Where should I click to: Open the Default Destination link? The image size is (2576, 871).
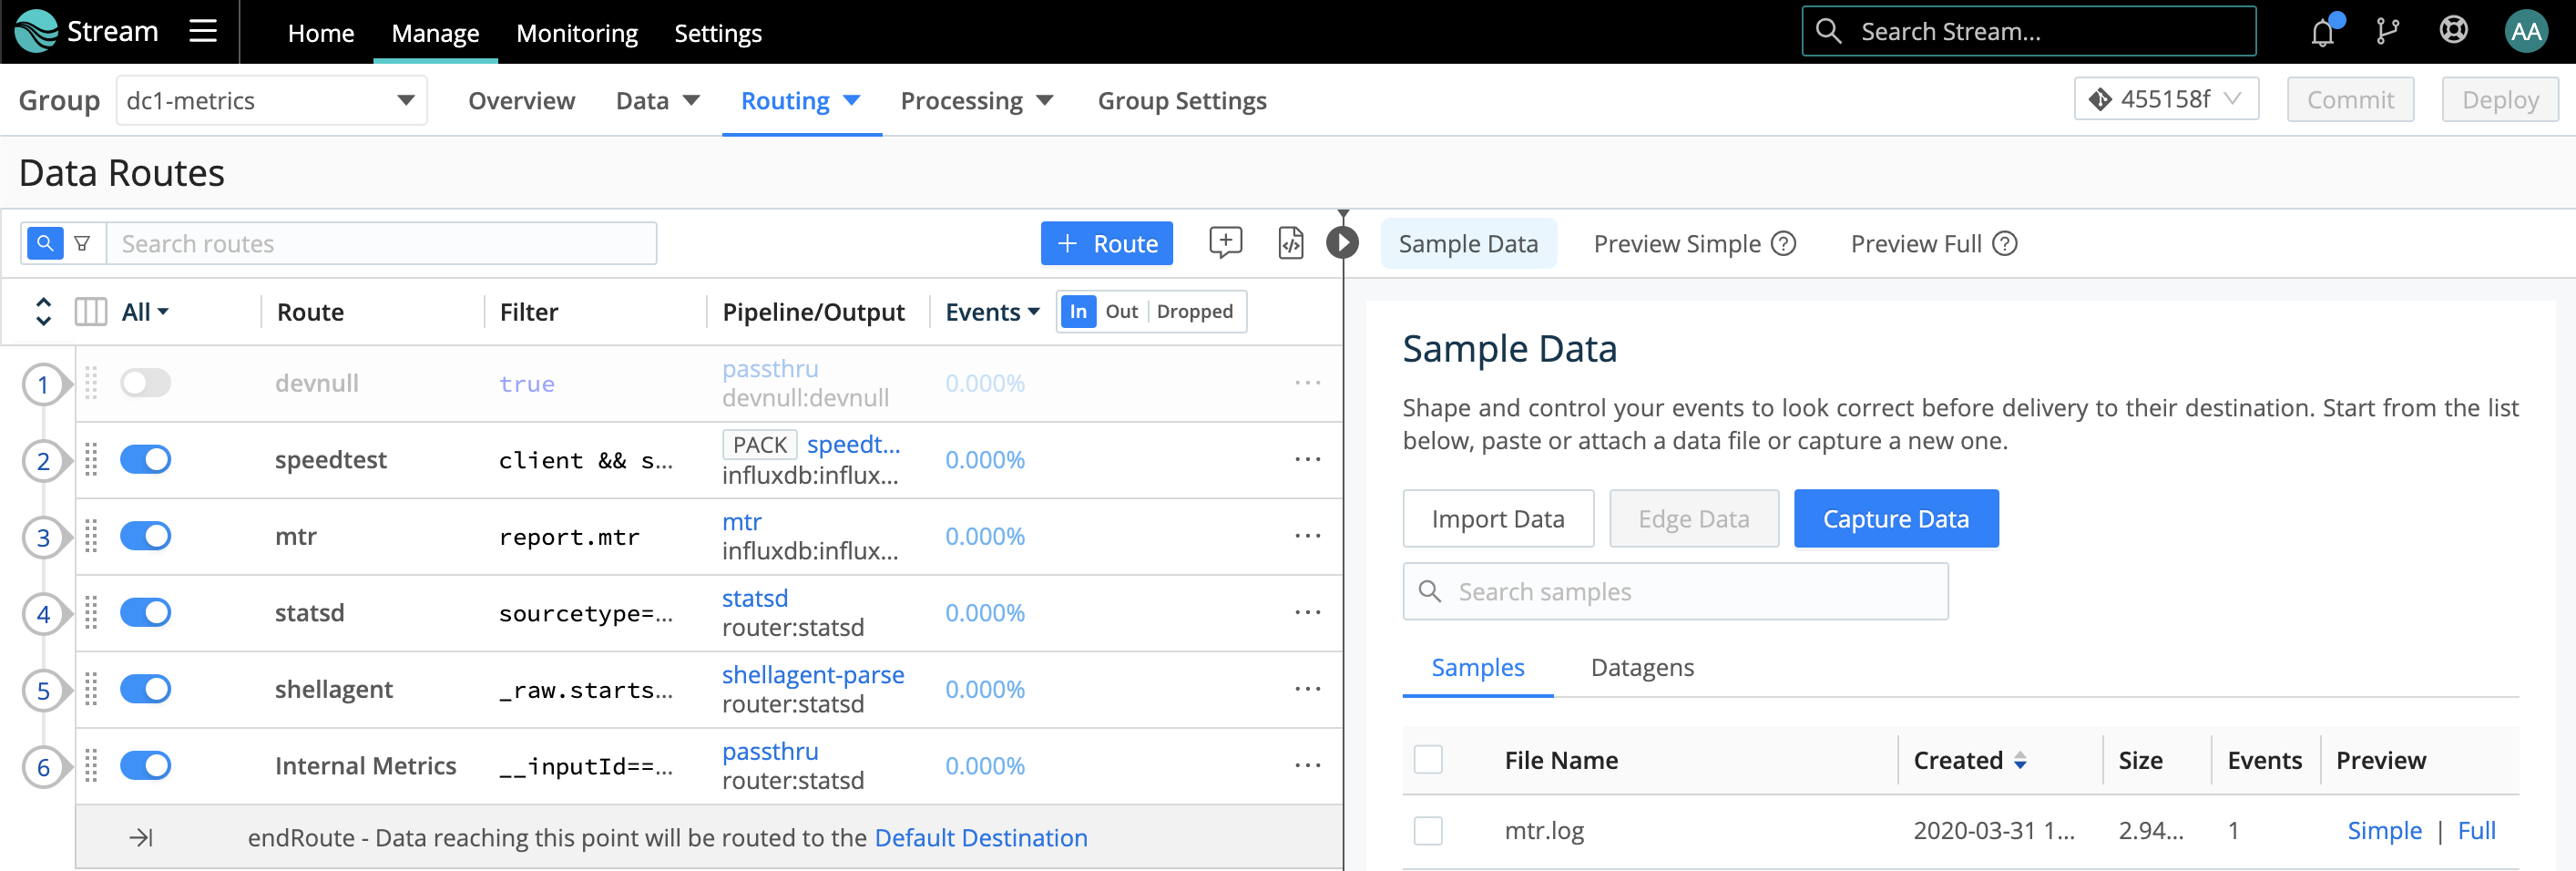(x=980, y=837)
